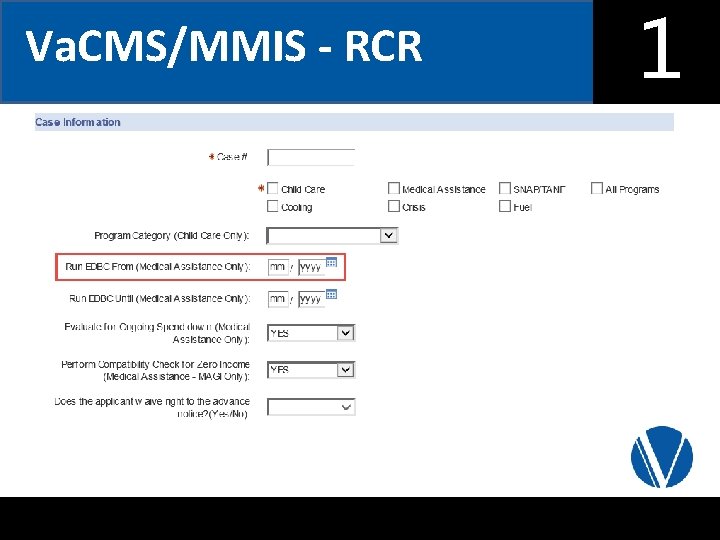Image resolution: width=720 pixels, height=540 pixels.
Task: Click the Case Information section header
Action: pyautogui.click(x=354, y=122)
